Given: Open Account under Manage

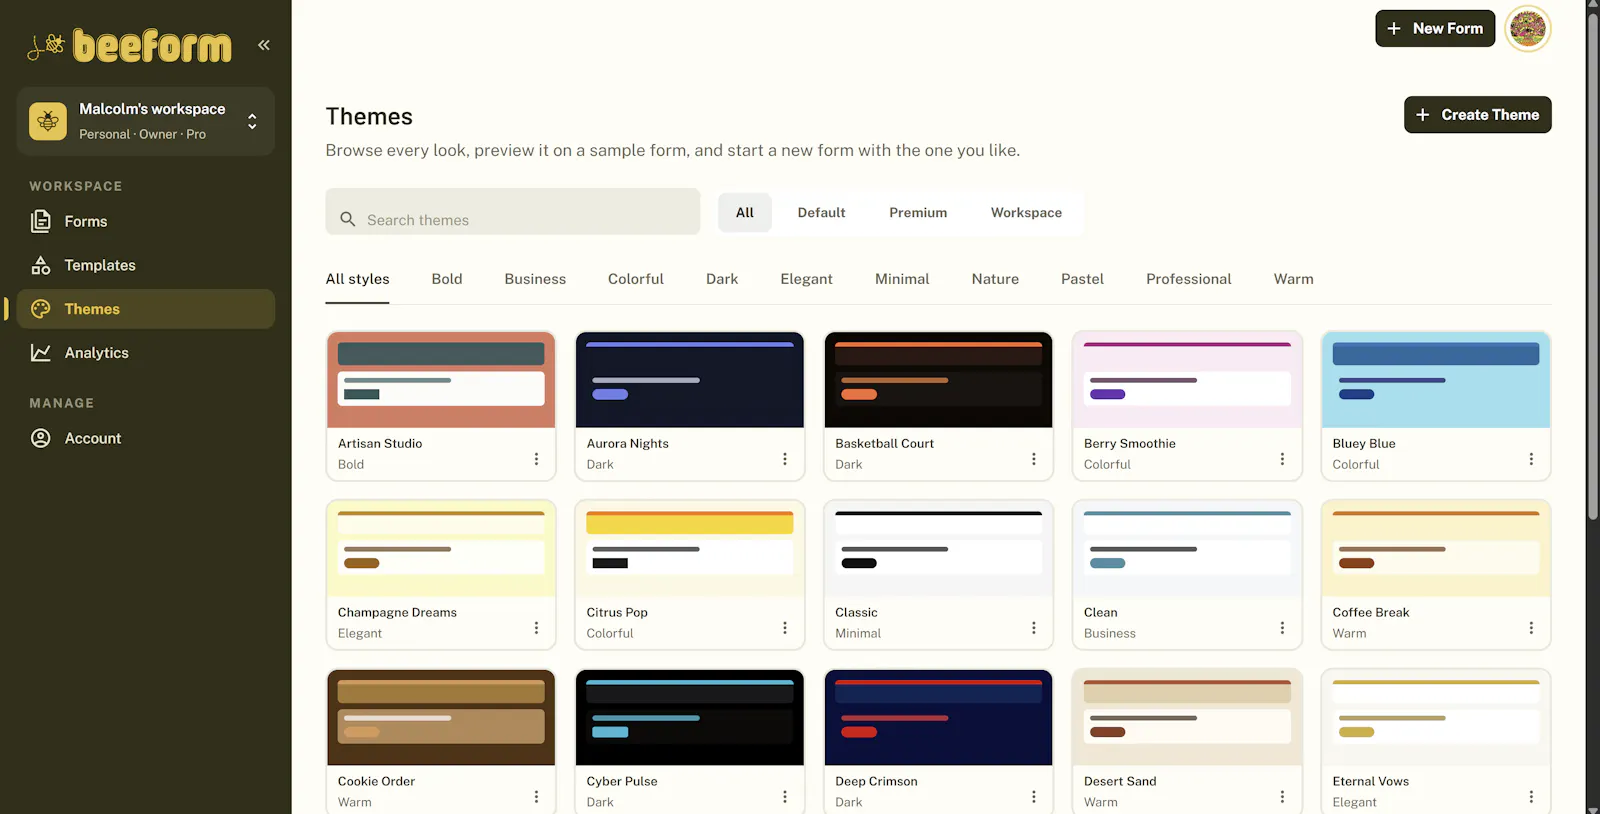Looking at the screenshot, I should [x=146, y=438].
